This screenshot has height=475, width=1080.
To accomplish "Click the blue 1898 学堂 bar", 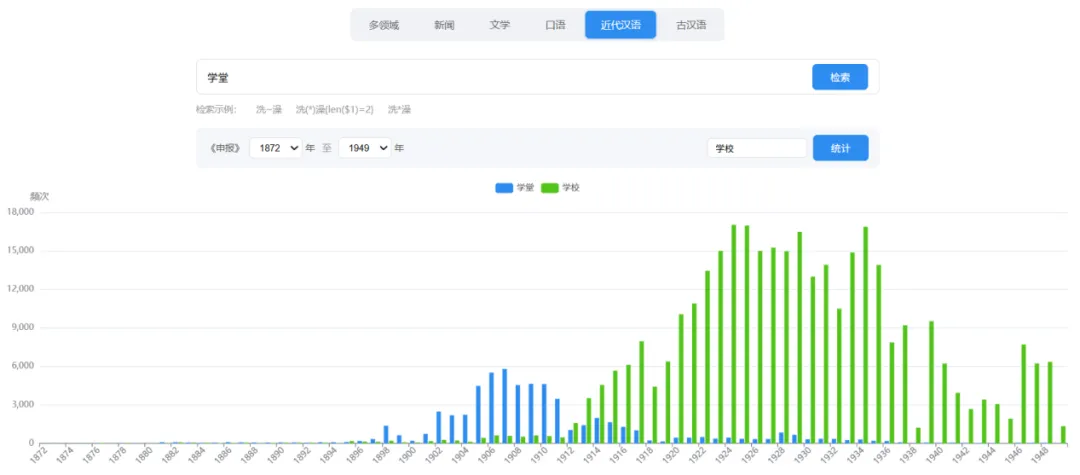I will (x=386, y=434).
